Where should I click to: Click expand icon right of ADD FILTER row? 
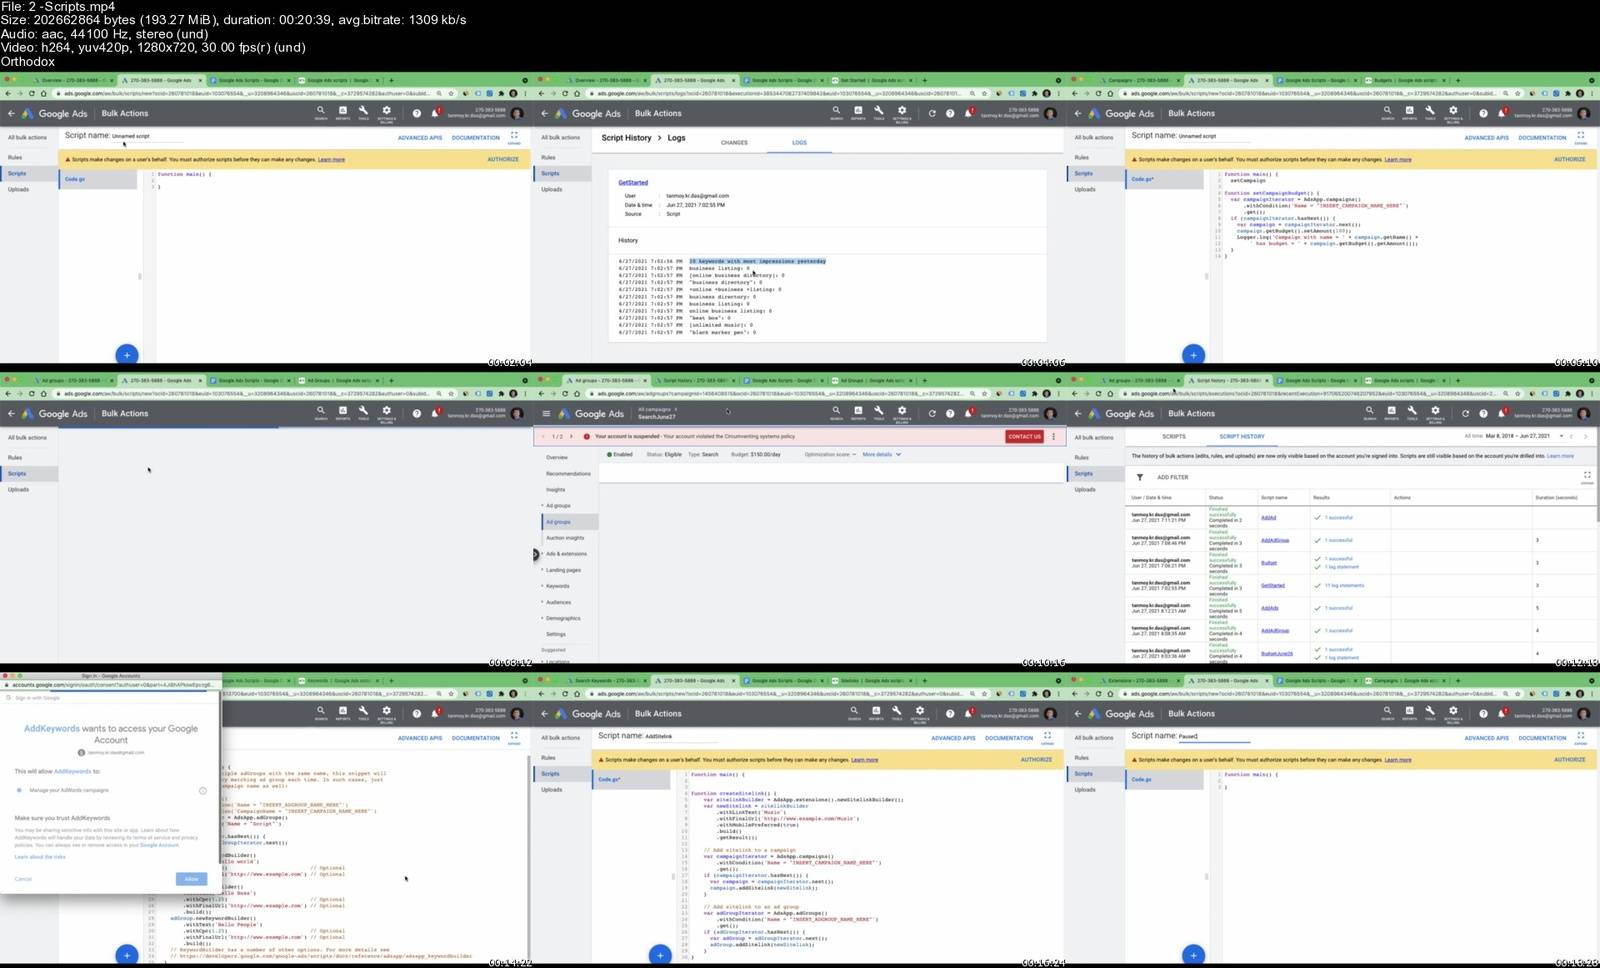(x=1586, y=475)
